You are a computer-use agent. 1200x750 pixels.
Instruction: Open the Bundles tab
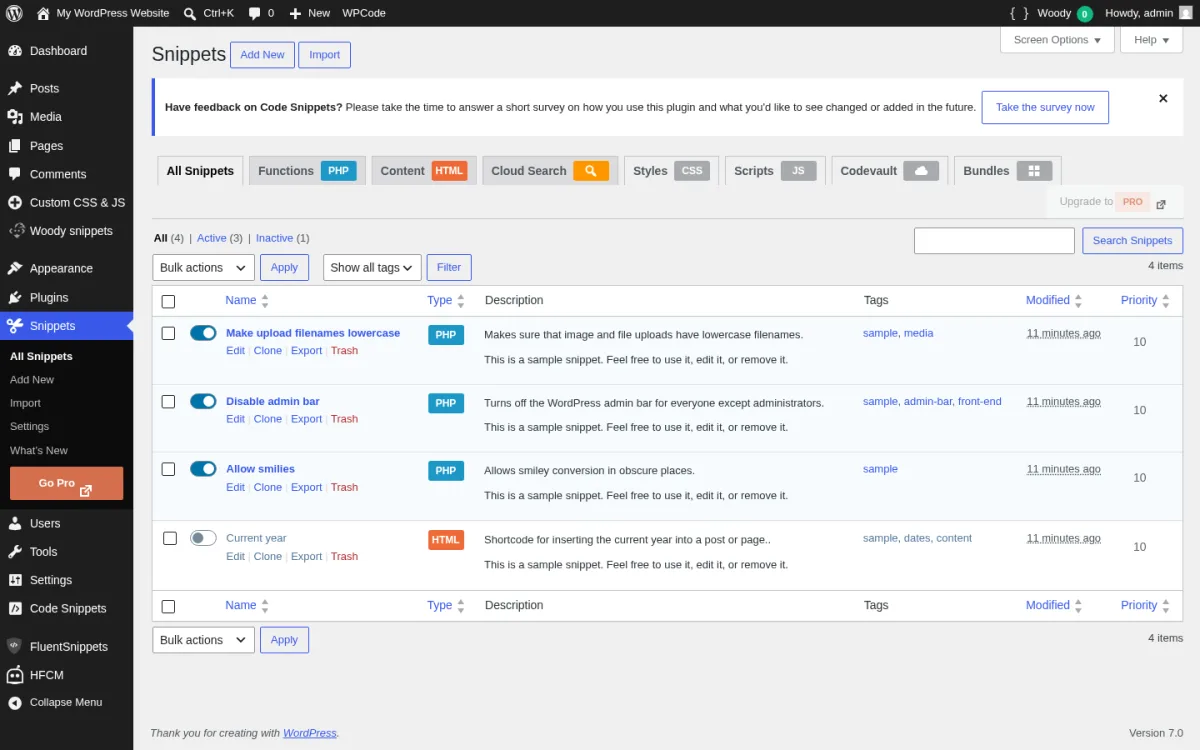pos(1007,171)
